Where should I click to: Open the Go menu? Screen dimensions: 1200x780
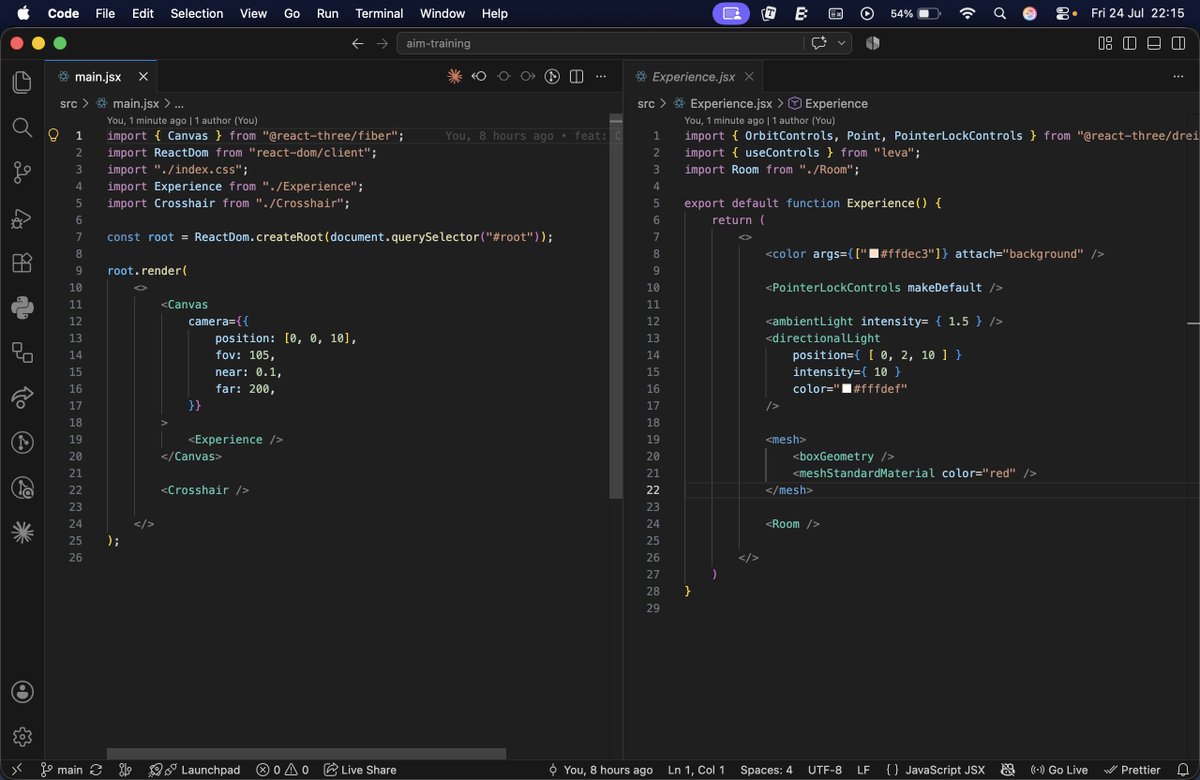pyautogui.click(x=292, y=13)
